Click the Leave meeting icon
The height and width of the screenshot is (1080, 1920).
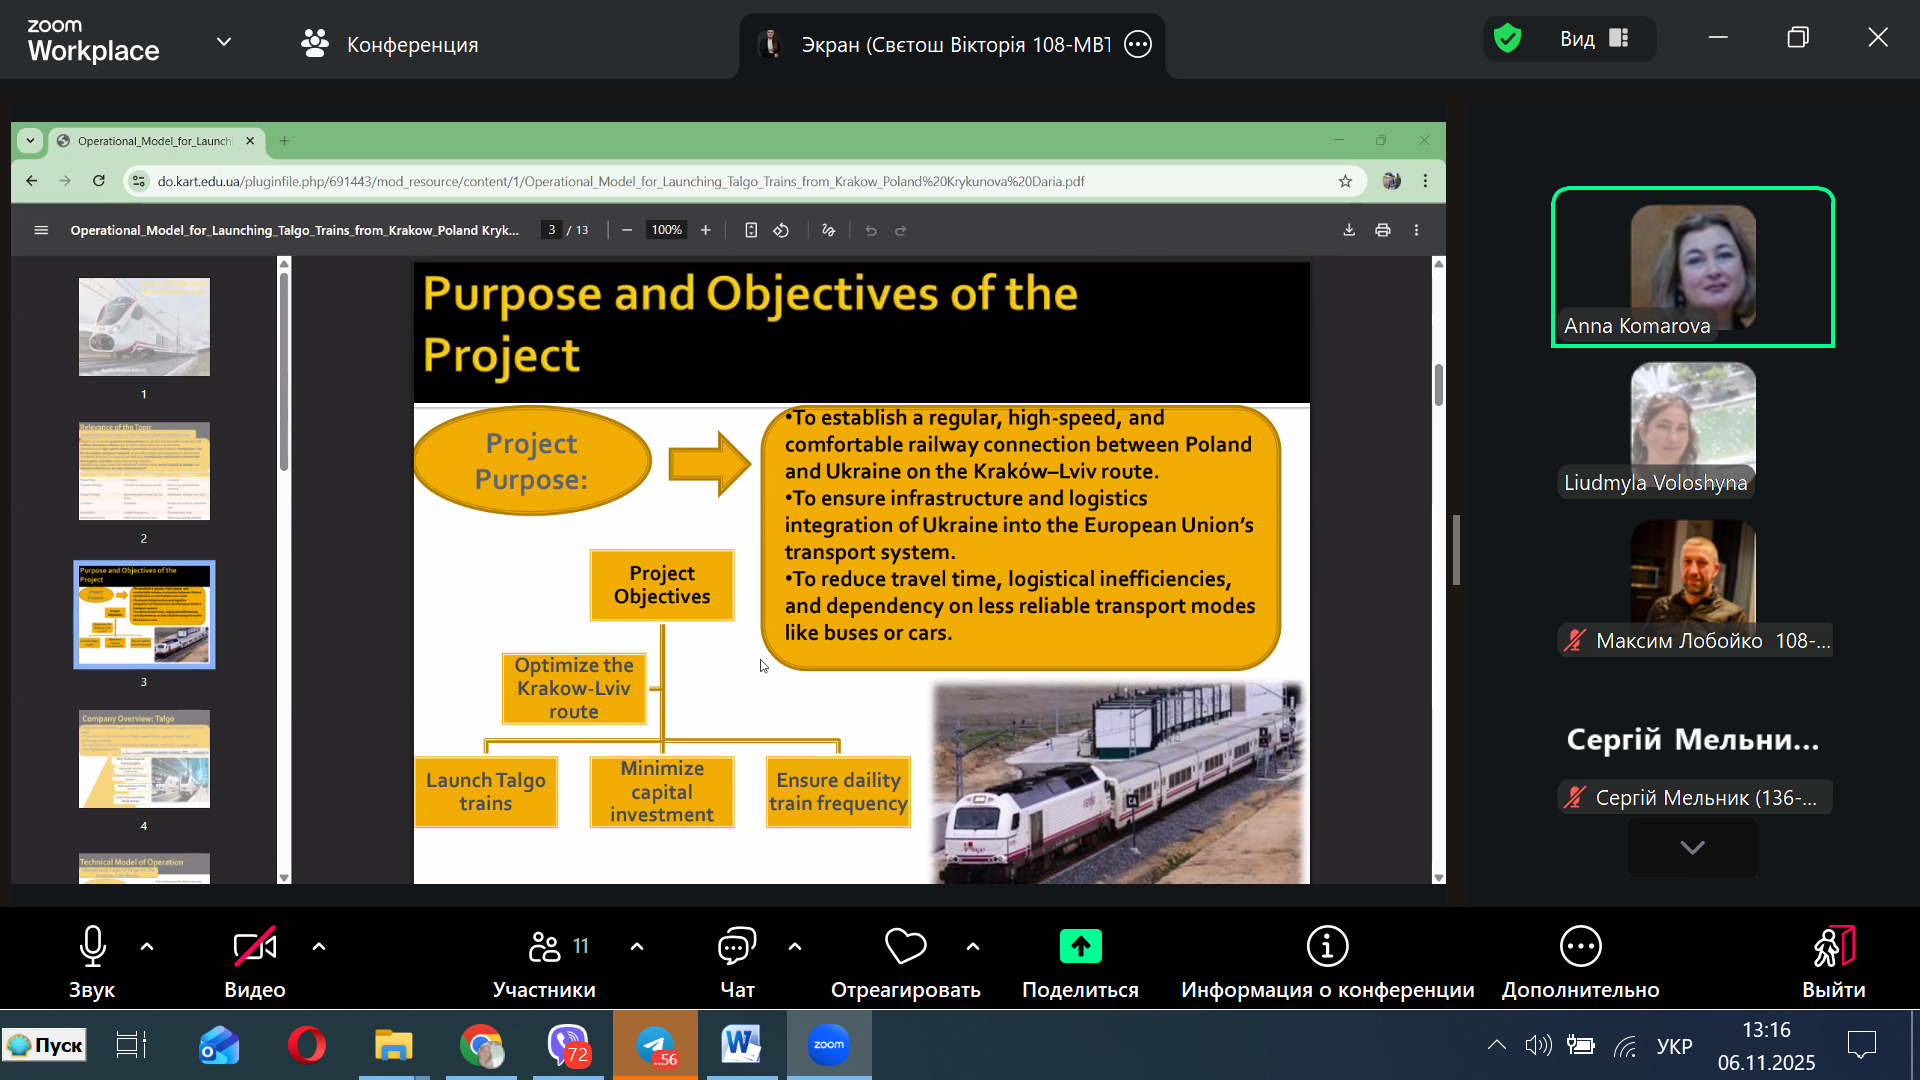(1834, 946)
